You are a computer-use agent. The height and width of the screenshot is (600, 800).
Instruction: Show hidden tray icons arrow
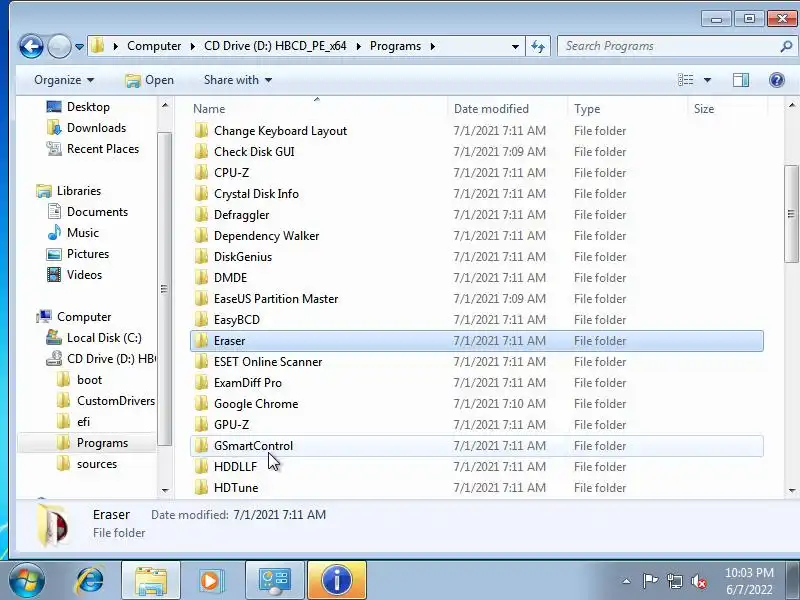coord(627,581)
